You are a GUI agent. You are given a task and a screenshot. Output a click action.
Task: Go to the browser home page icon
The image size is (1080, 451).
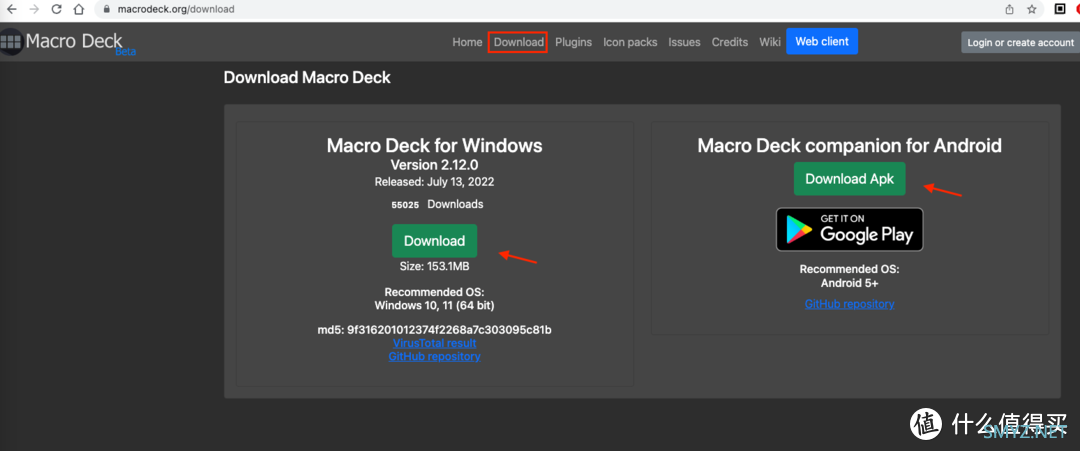(x=80, y=9)
